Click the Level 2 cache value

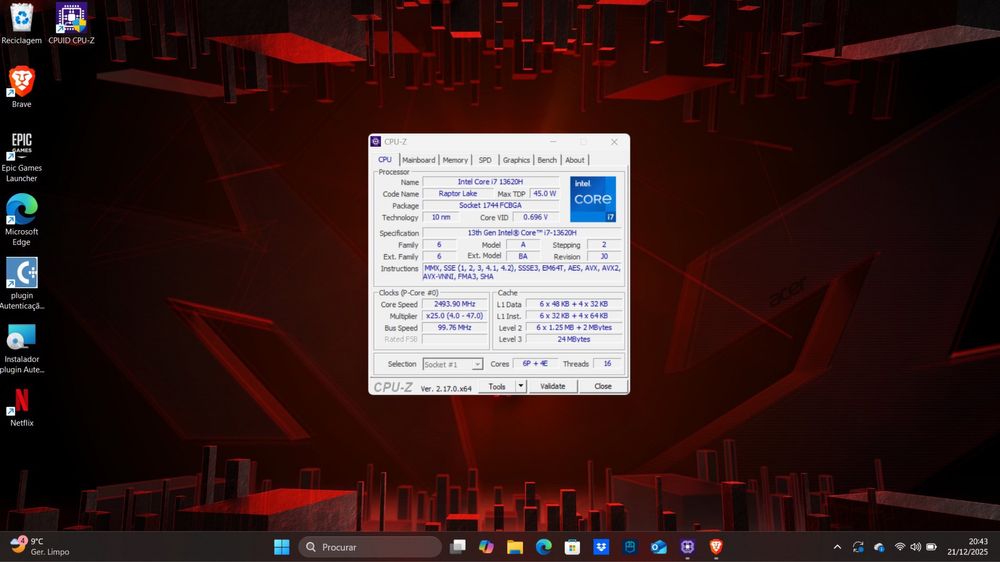pos(574,328)
